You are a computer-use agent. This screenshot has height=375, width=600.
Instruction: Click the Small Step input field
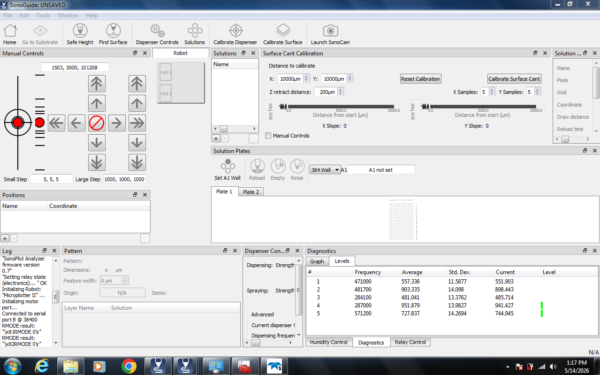(51, 179)
